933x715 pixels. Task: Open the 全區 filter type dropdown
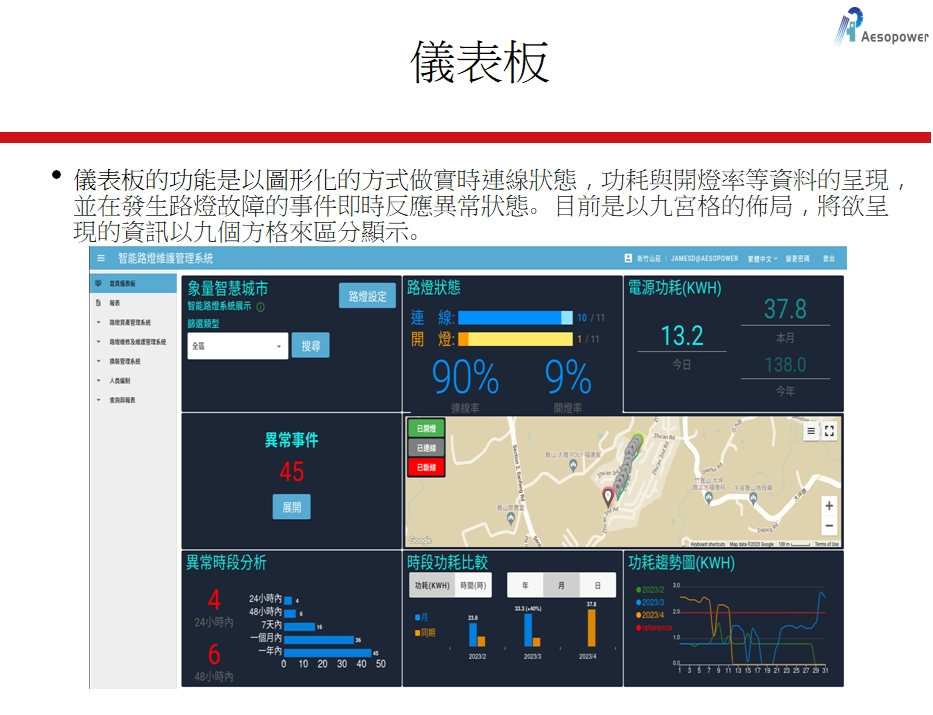[237, 346]
